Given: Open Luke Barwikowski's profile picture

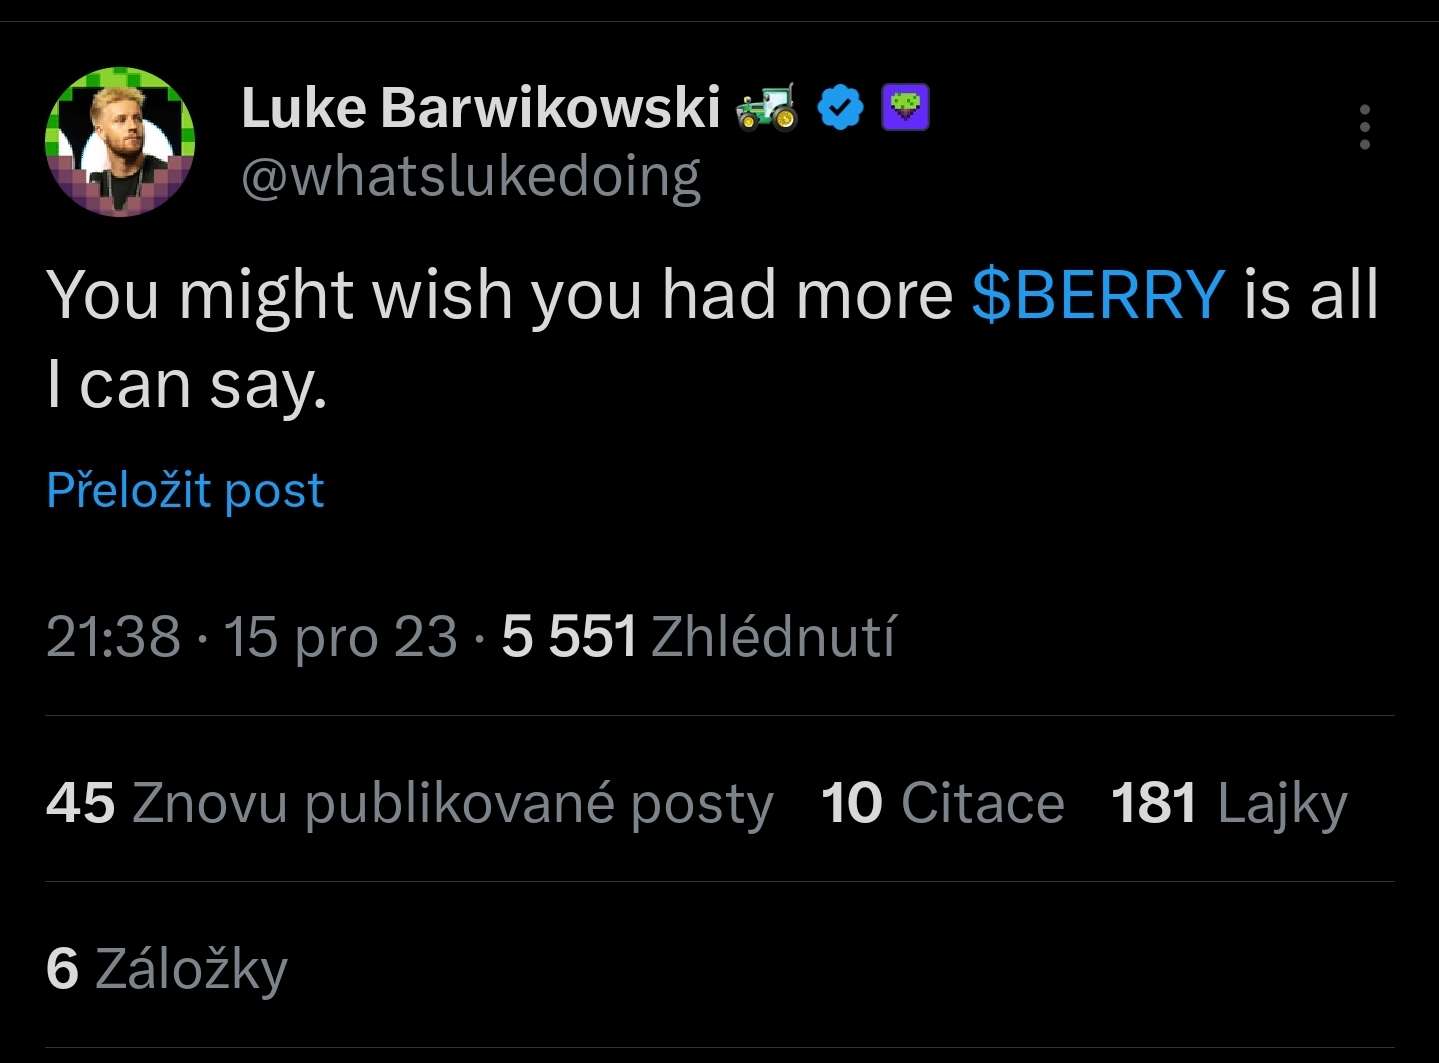Looking at the screenshot, I should pyautogui.click(x=120, y=142).
